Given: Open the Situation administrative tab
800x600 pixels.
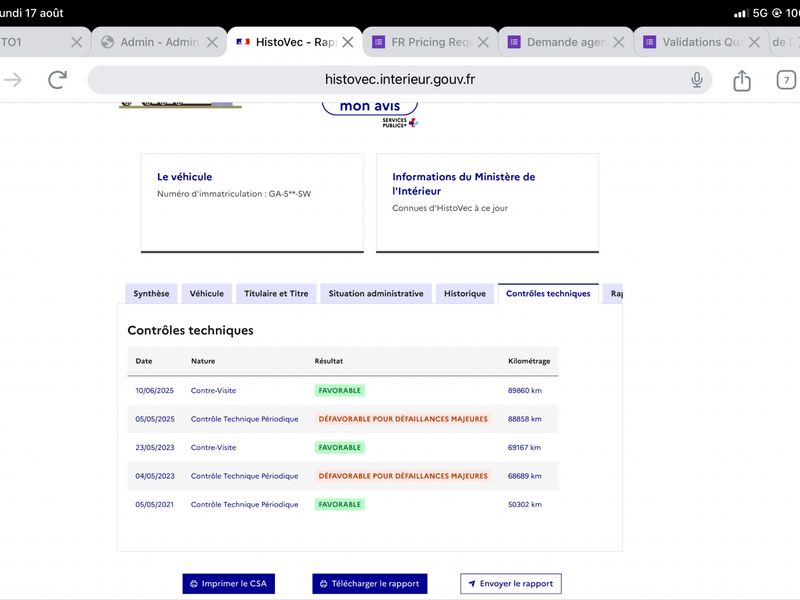Looking at the screenshot, I should click(376, 293).
